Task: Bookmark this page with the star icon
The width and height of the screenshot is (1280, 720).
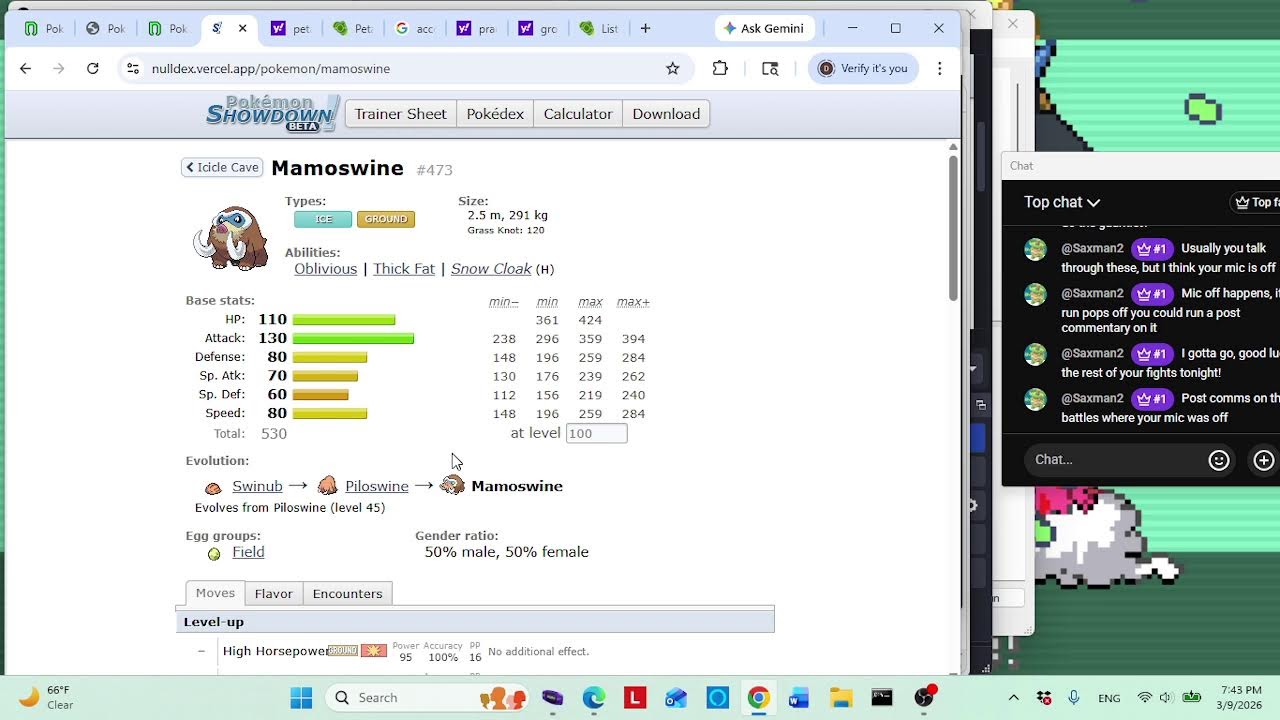Action: tap(673, 68)
